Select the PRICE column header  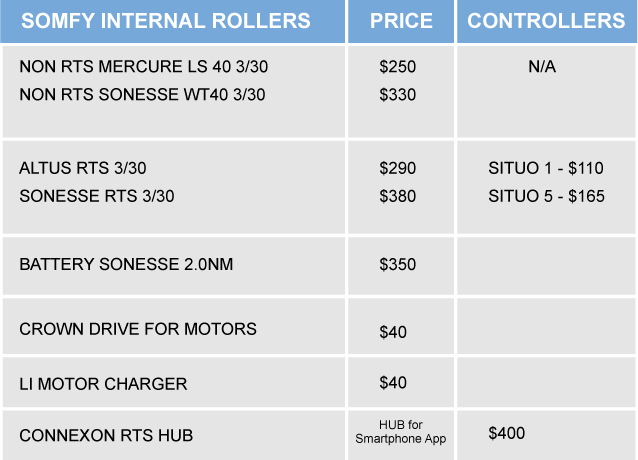pyautogui.click(x=401, y=21)
